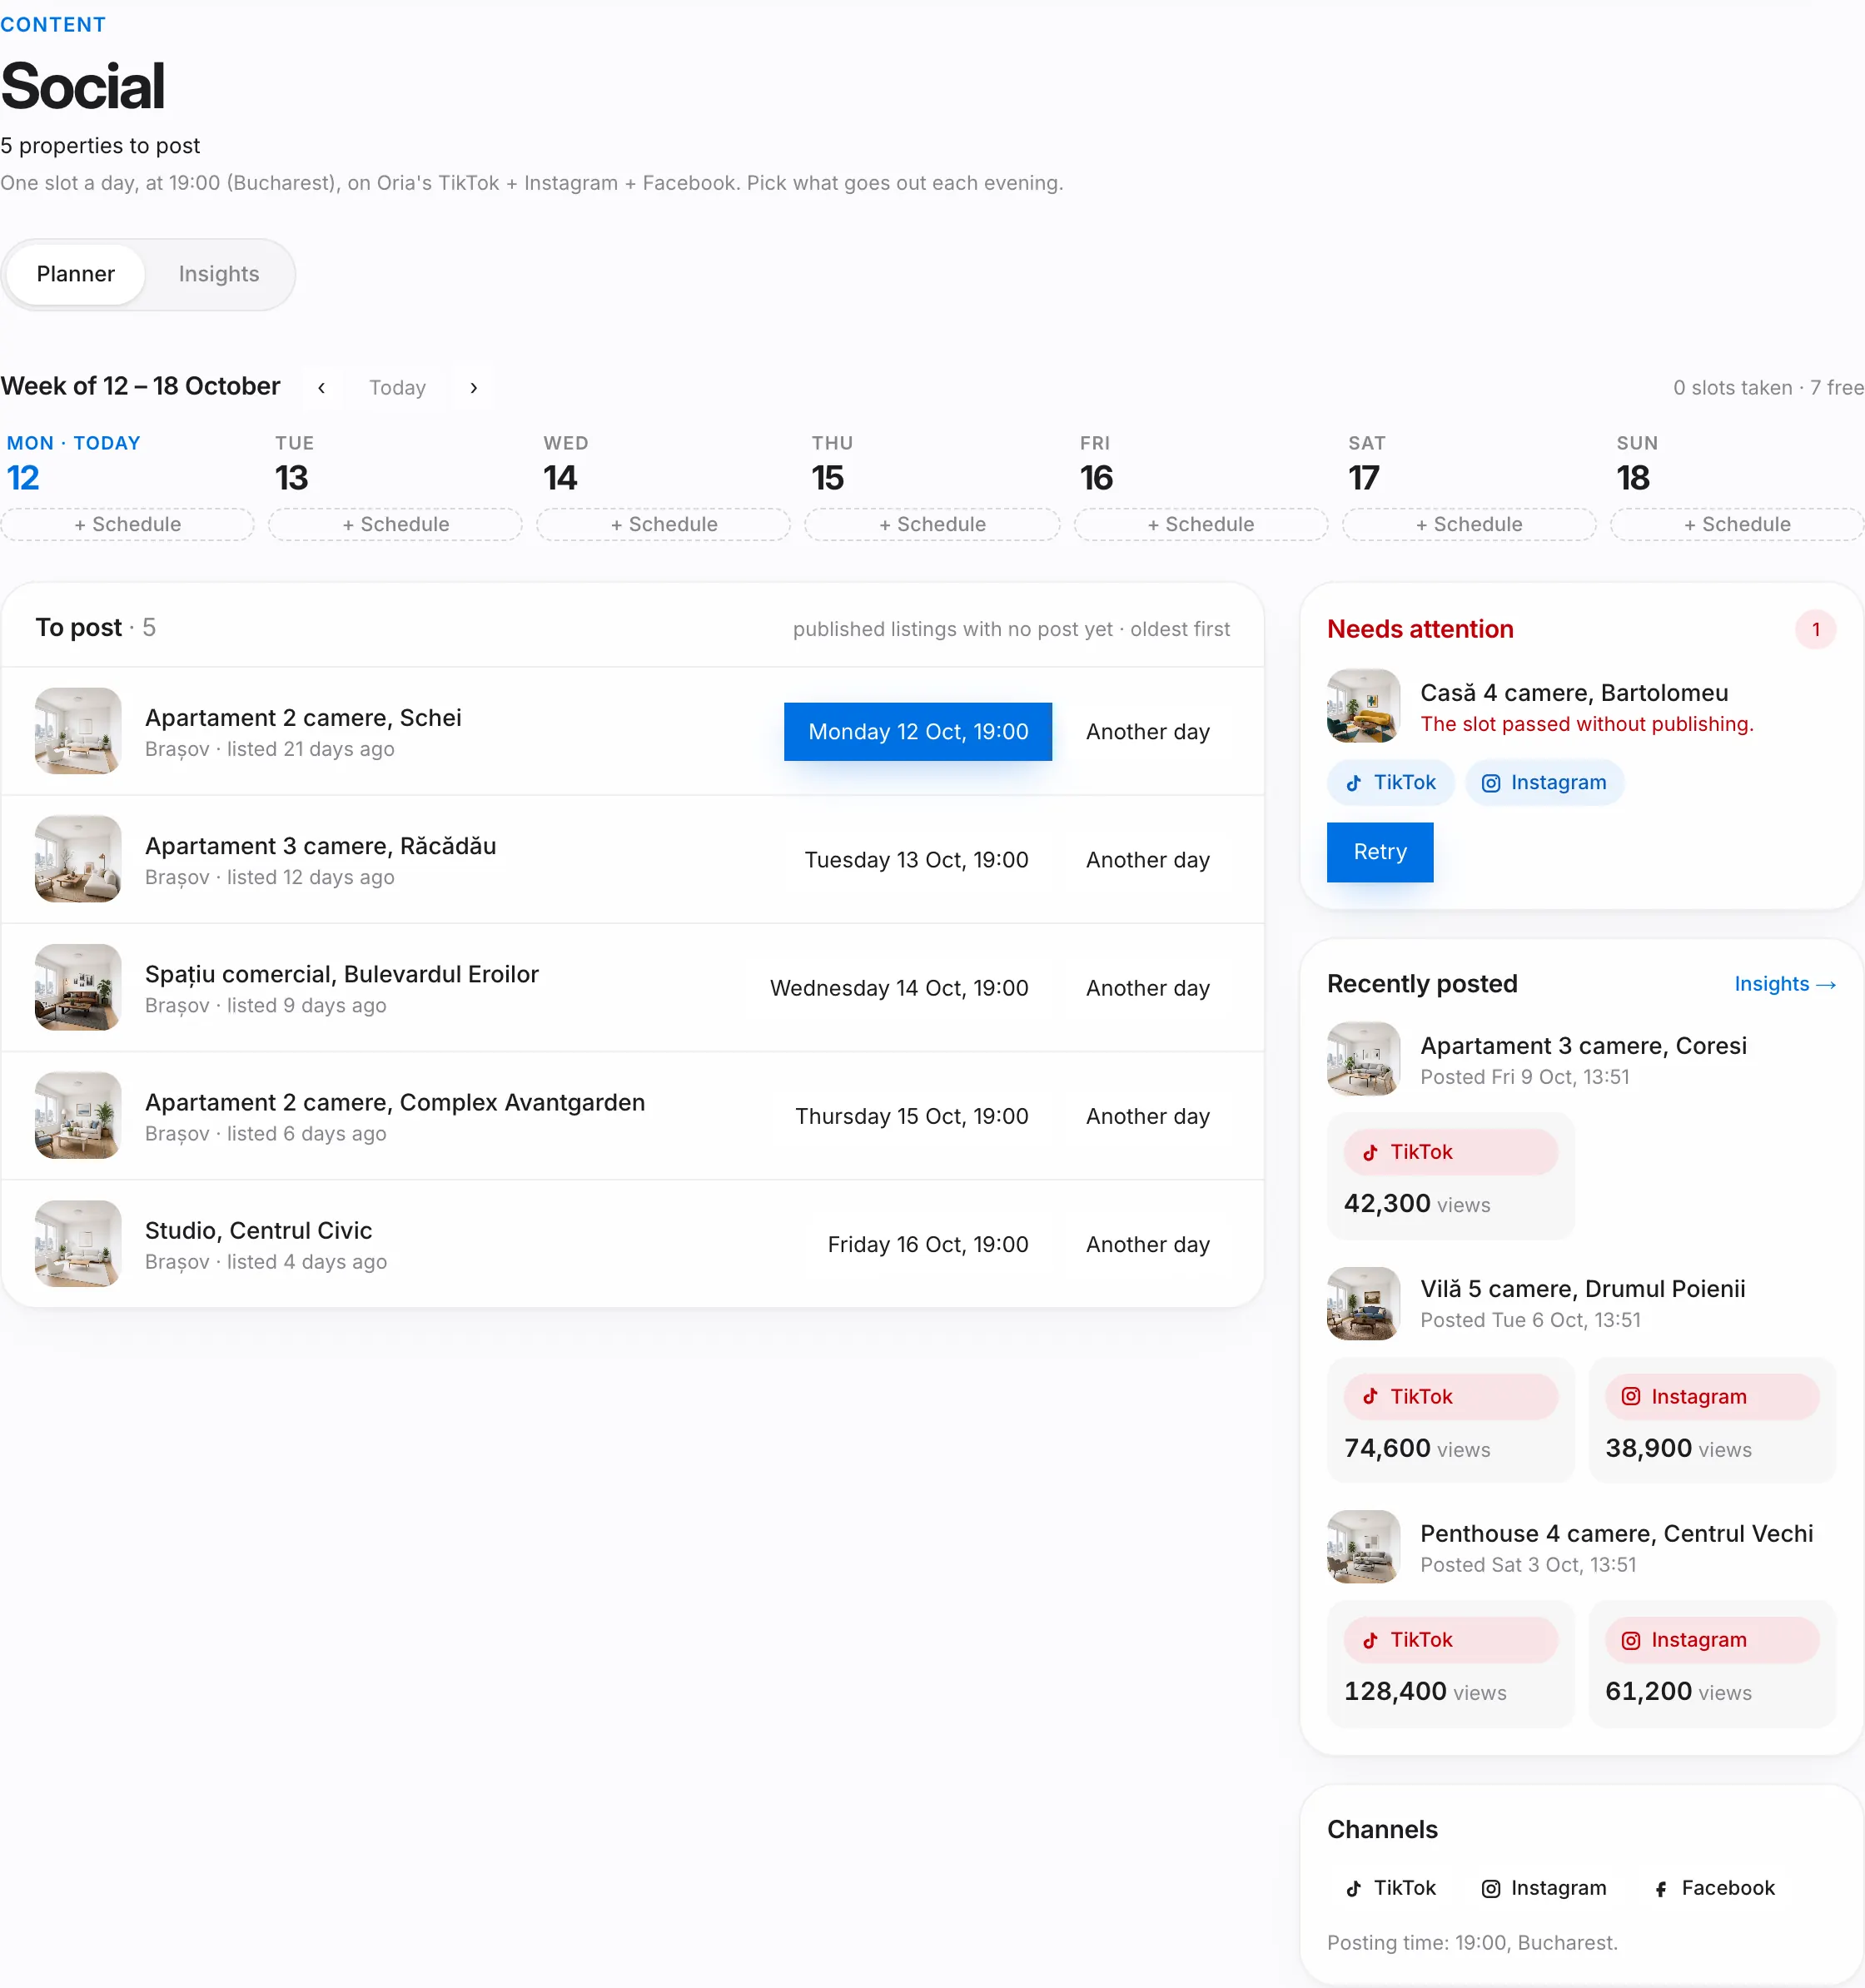
Task: Go to next week with right chevron
Action: [x=474, y=387]
